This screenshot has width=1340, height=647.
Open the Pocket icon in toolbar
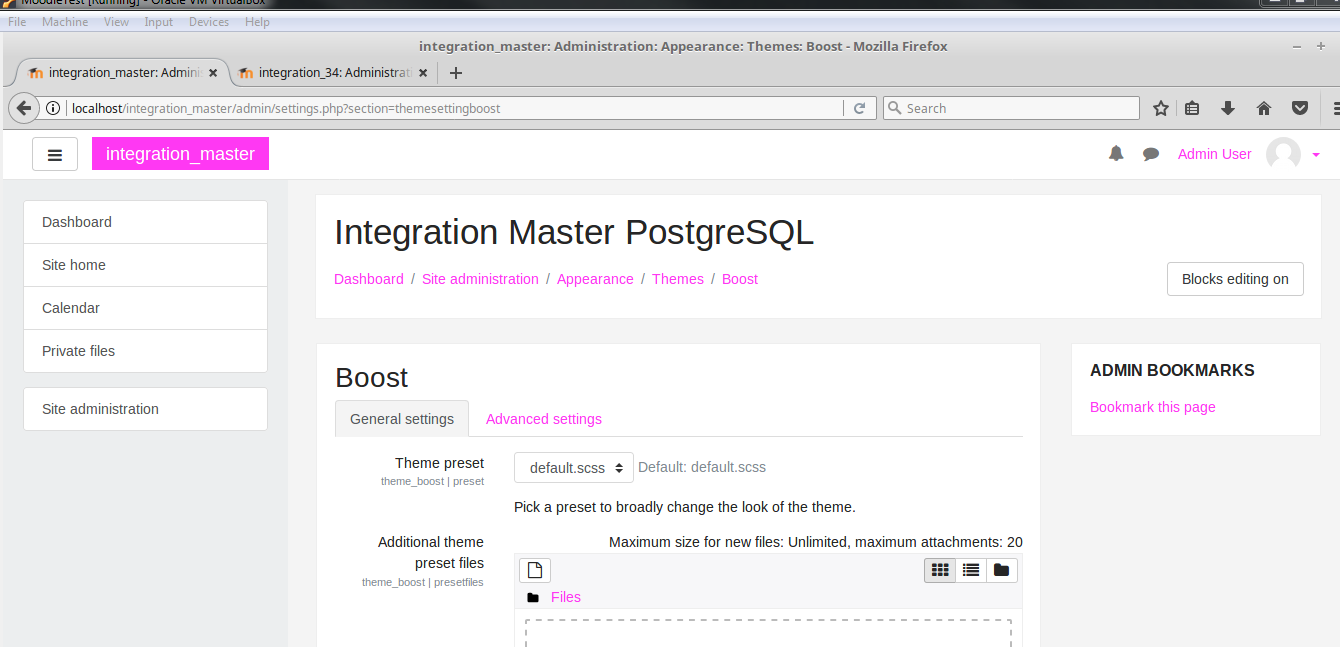point(1300,108)
